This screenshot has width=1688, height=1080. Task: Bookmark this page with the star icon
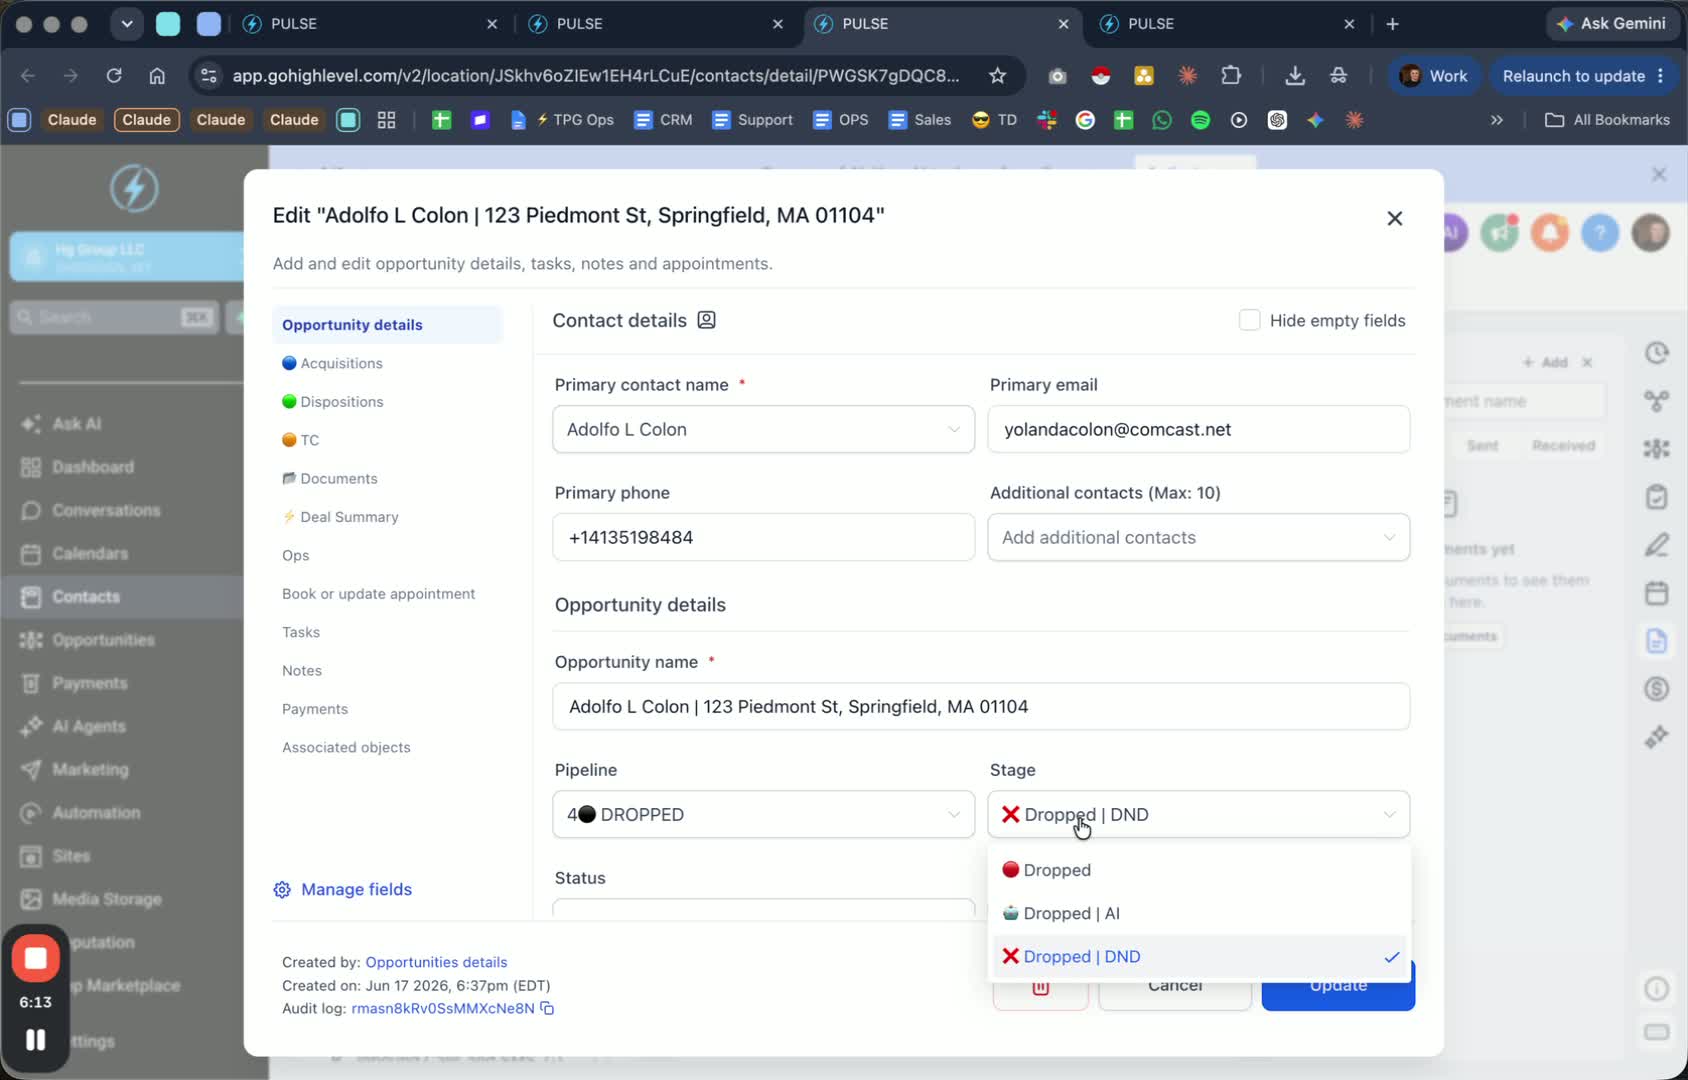[997, 76]
